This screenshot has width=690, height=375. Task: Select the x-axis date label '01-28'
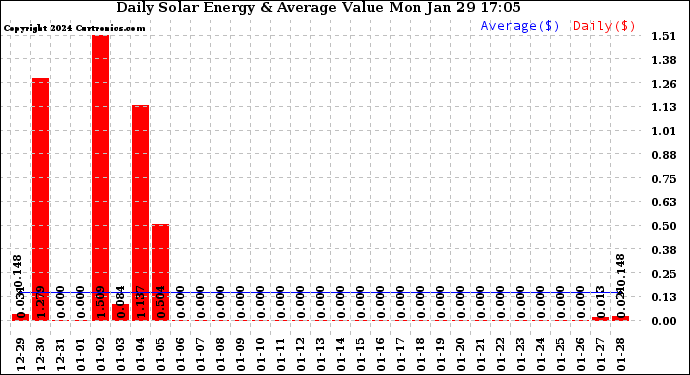(620, 354)
